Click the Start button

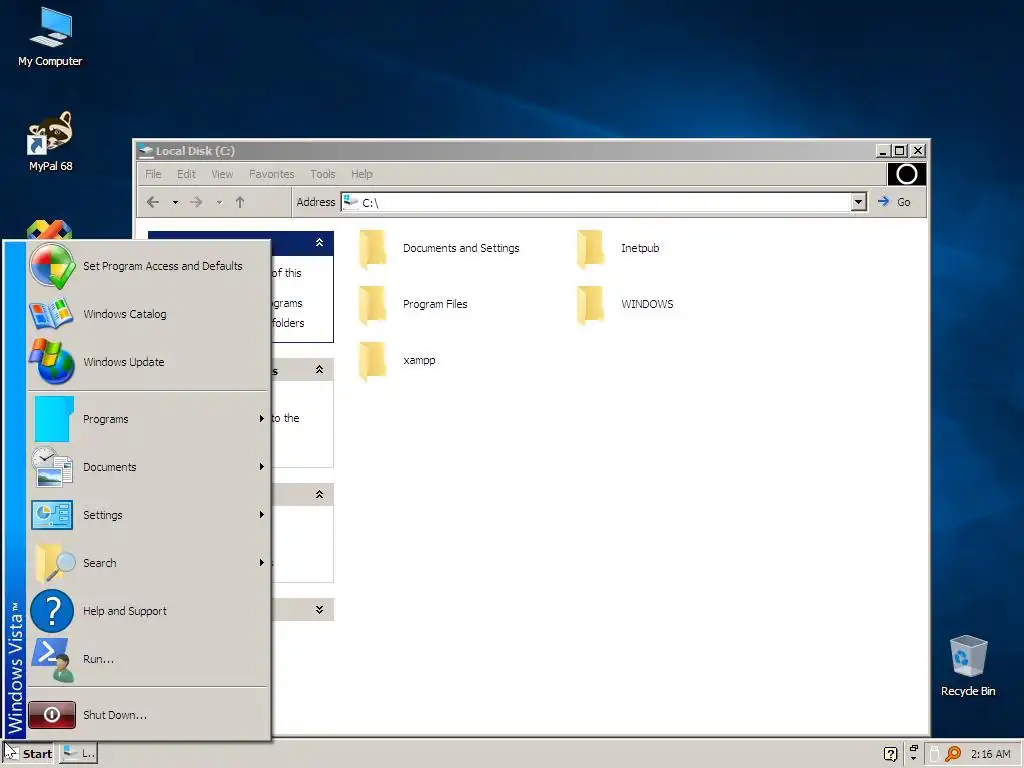pos(28,754)
